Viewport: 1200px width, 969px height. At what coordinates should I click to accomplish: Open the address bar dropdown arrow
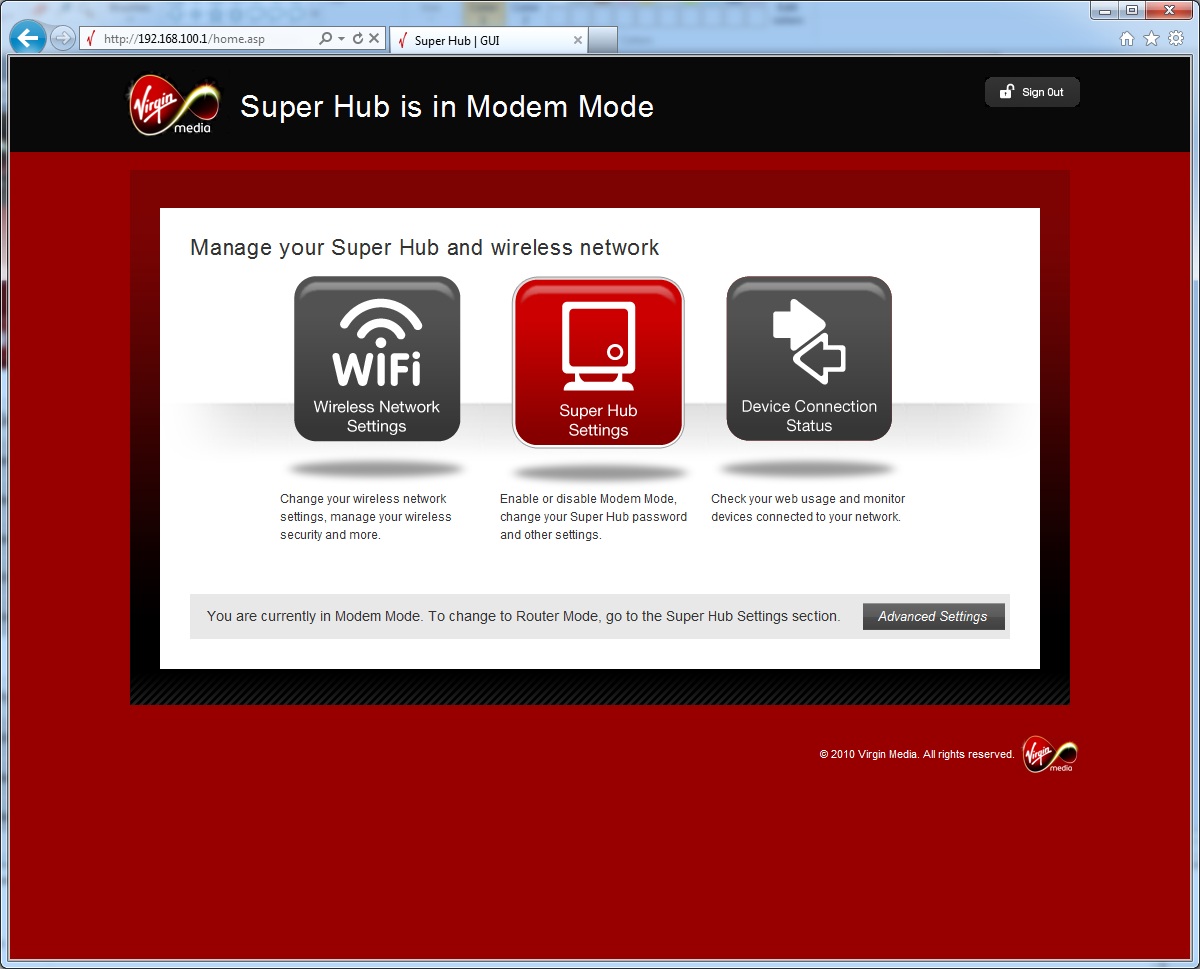(341, 39)
